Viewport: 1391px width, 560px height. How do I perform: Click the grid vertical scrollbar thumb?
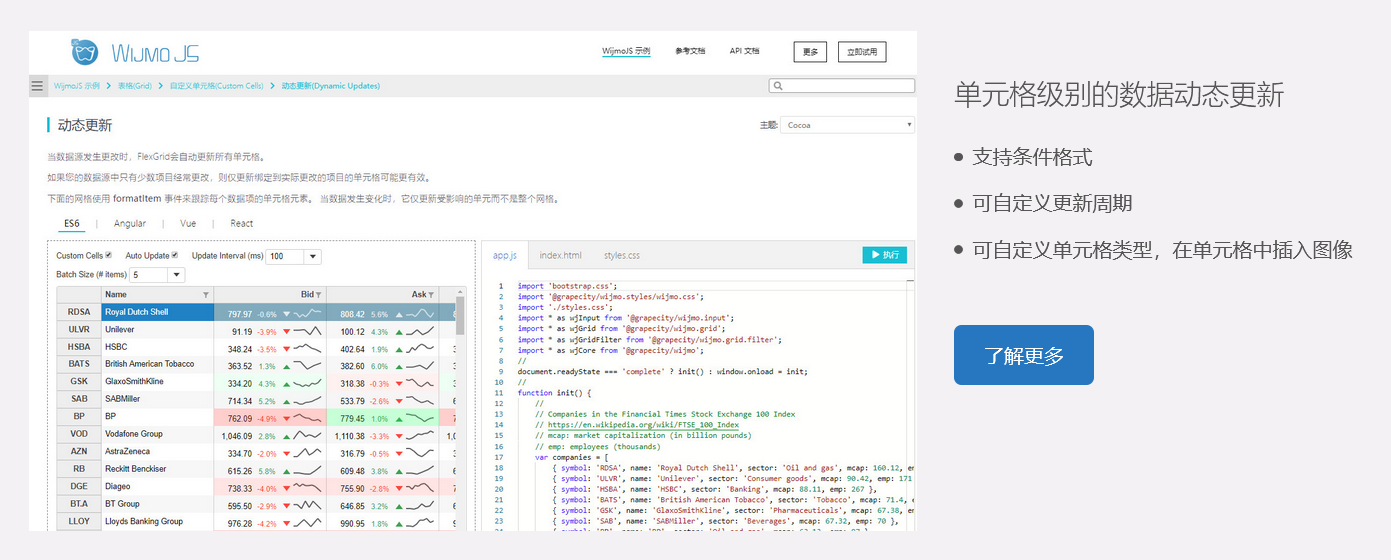point(460,315)
